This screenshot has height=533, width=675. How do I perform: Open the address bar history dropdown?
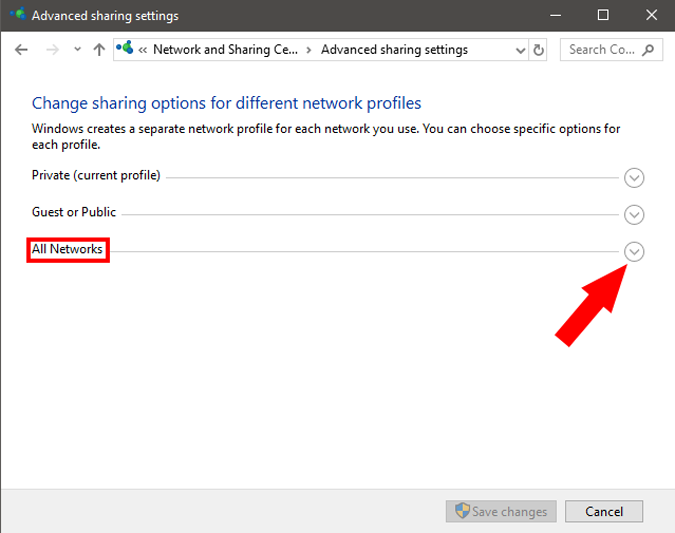click(x=519, y=50)
